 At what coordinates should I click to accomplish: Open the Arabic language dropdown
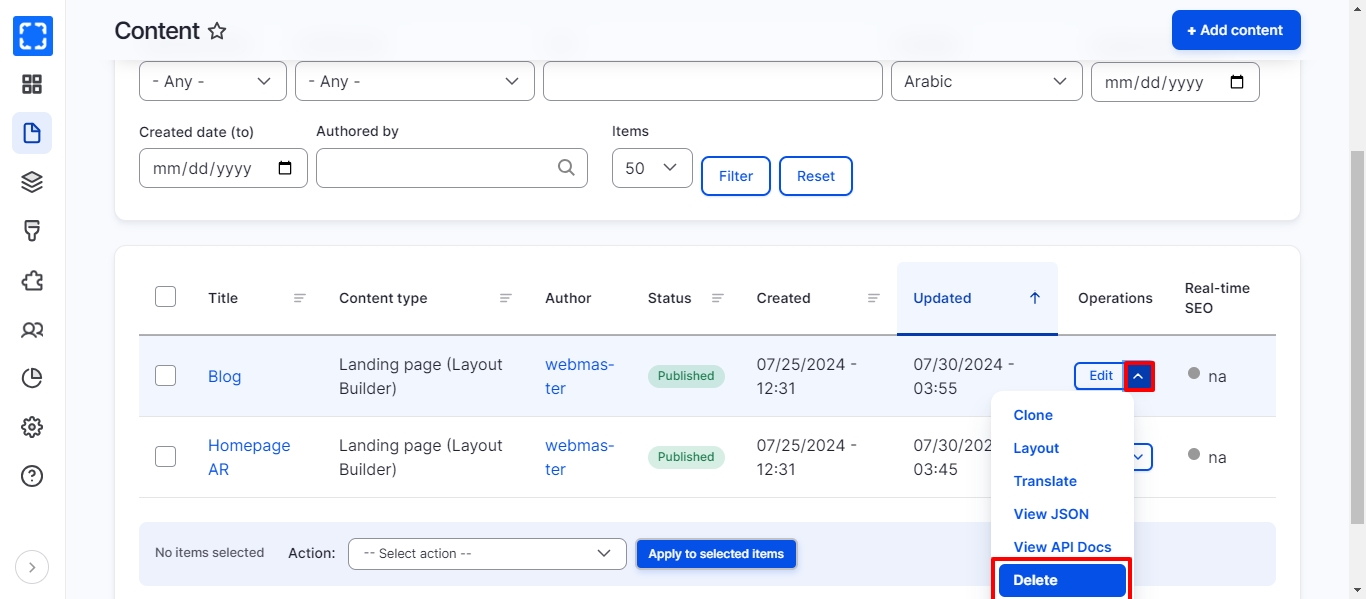coord(986,82)
